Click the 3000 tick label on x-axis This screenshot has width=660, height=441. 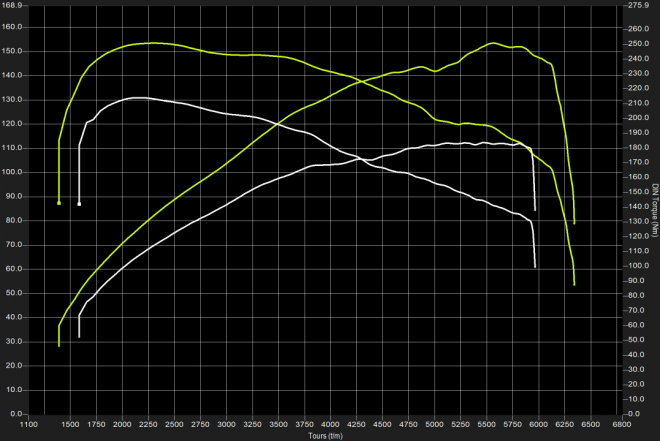tap(226, 426)
